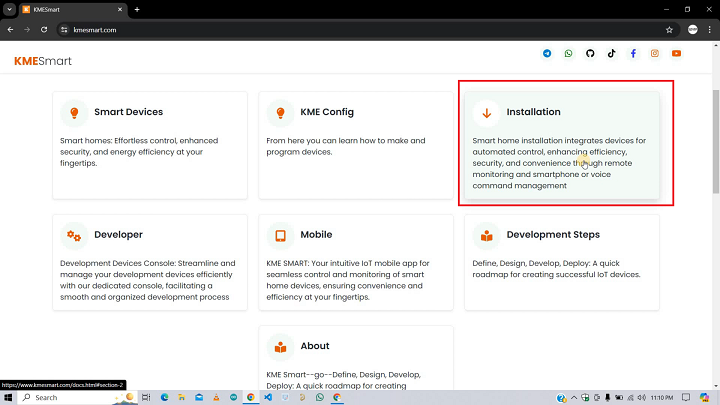This screenshot has width=720, height=405.
Task: Click the page vertical scrollbar thumb
Action: pos(716,141)
